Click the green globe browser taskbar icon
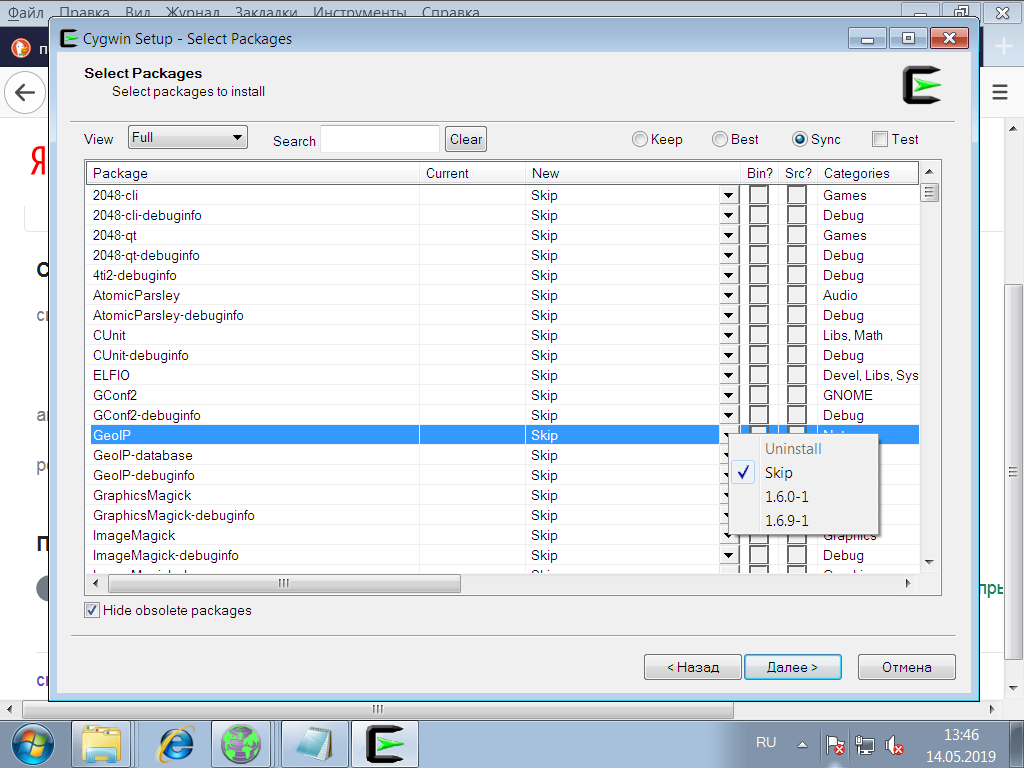Screen dimensions: 1024x768 pos(241,744)
